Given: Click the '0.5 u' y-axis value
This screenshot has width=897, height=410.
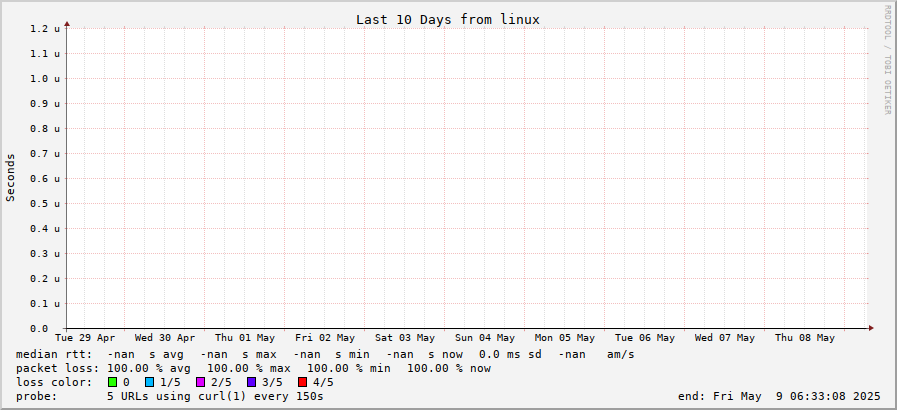Looking at the screenshot, I should (45, 204).
